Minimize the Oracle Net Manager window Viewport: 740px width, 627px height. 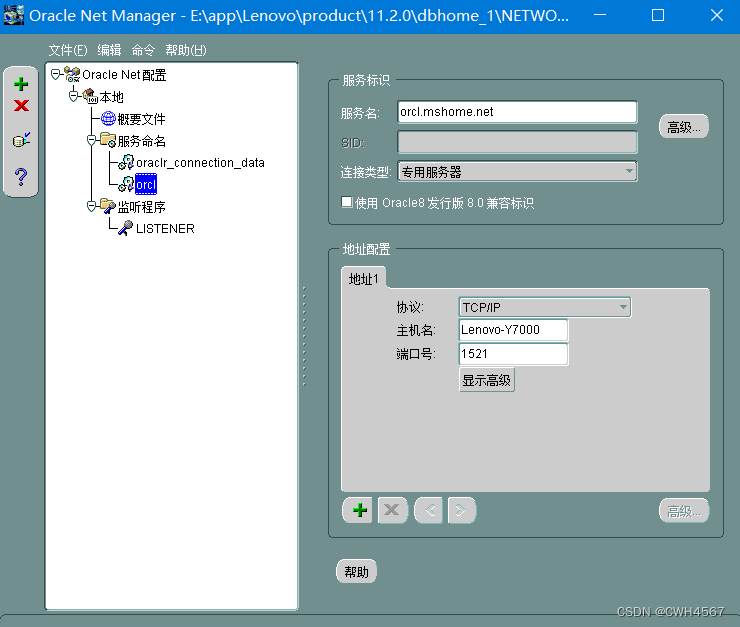(x=600, y=16)
